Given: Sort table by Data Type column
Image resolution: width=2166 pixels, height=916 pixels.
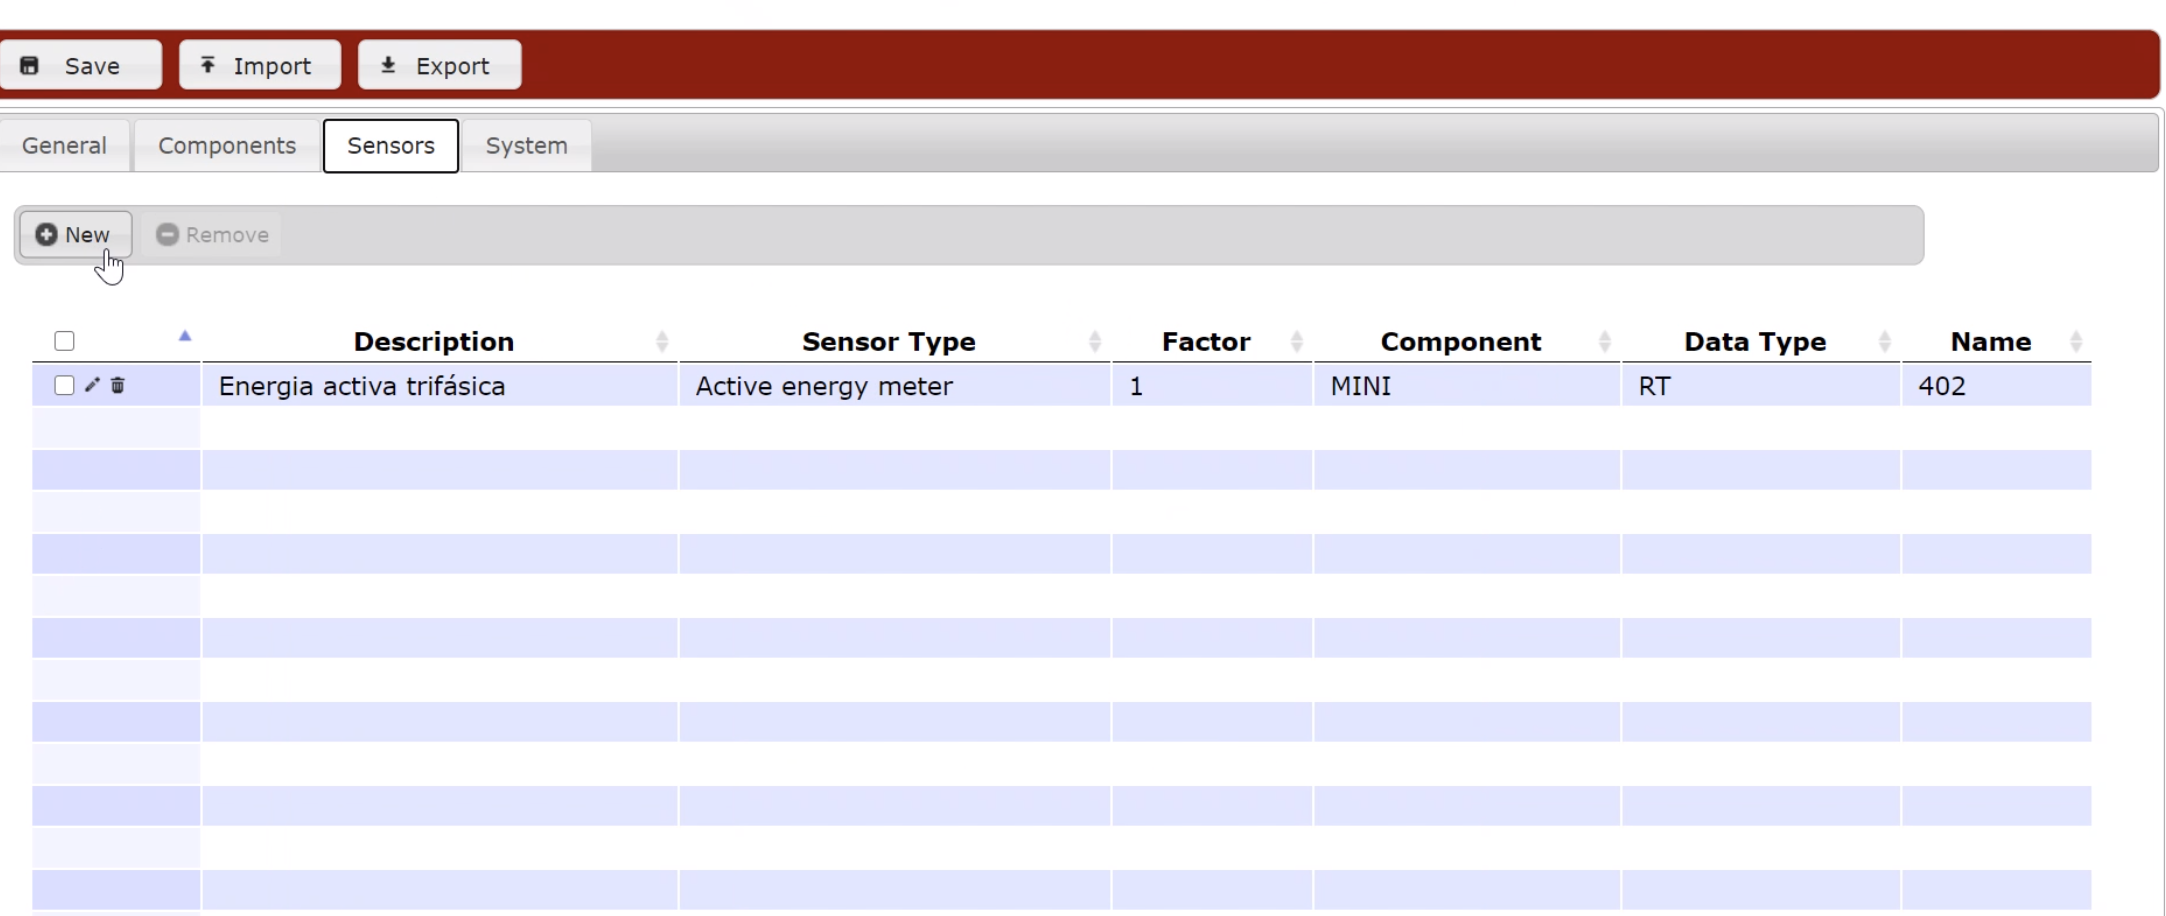Looking at the screenshot, I should 1761,342.
